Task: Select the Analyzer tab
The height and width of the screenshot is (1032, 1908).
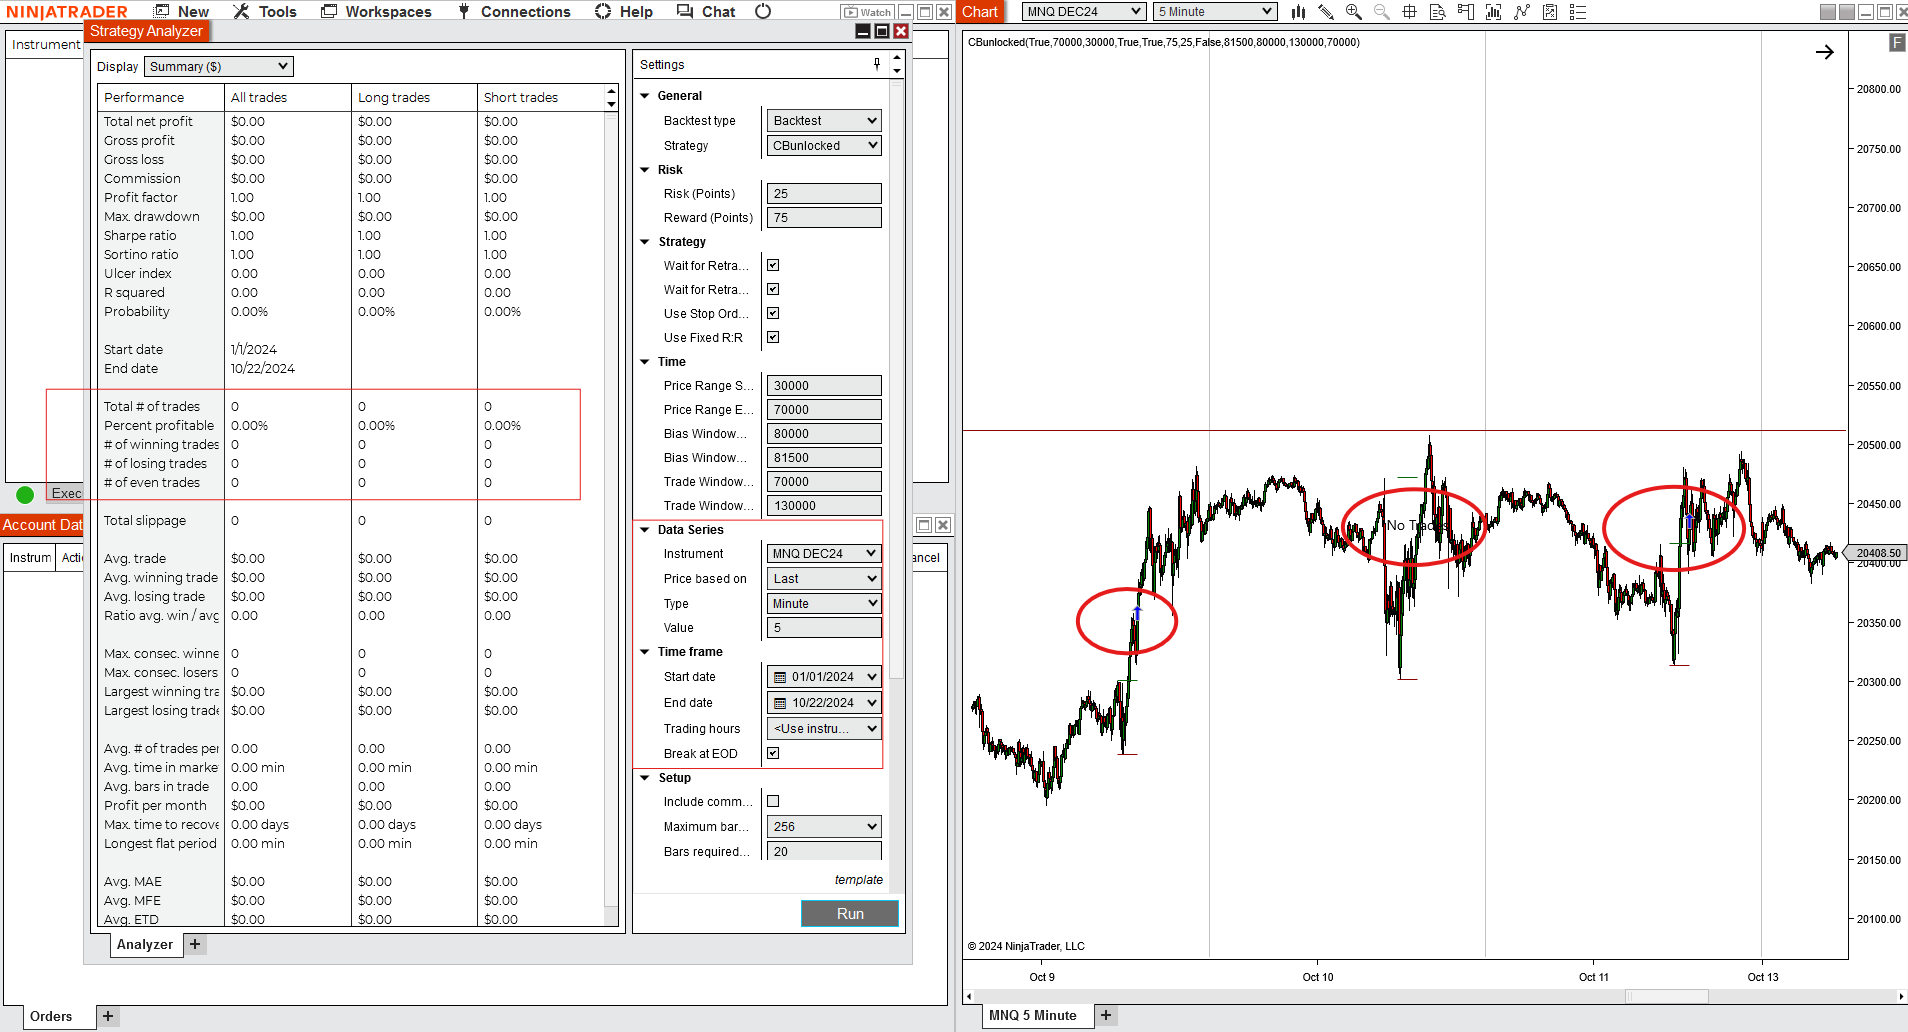Action: click(x=145, y=944)
